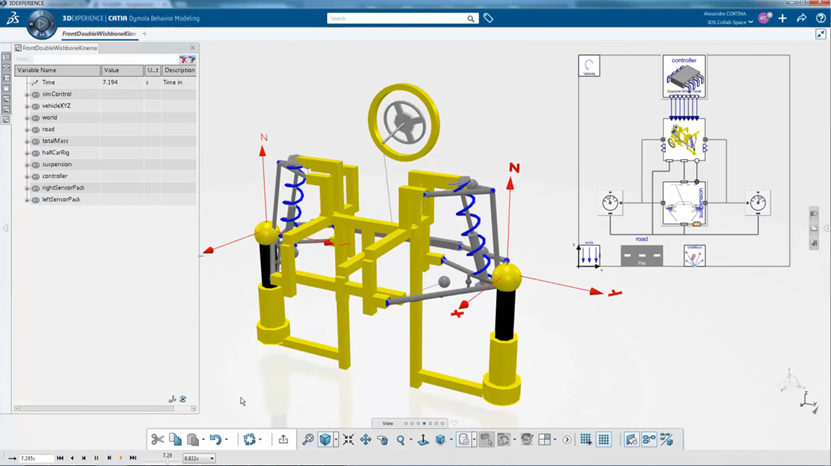831x466 pixels.
Task: Click the Add plus button in header
Action: (x=783, y=19)
